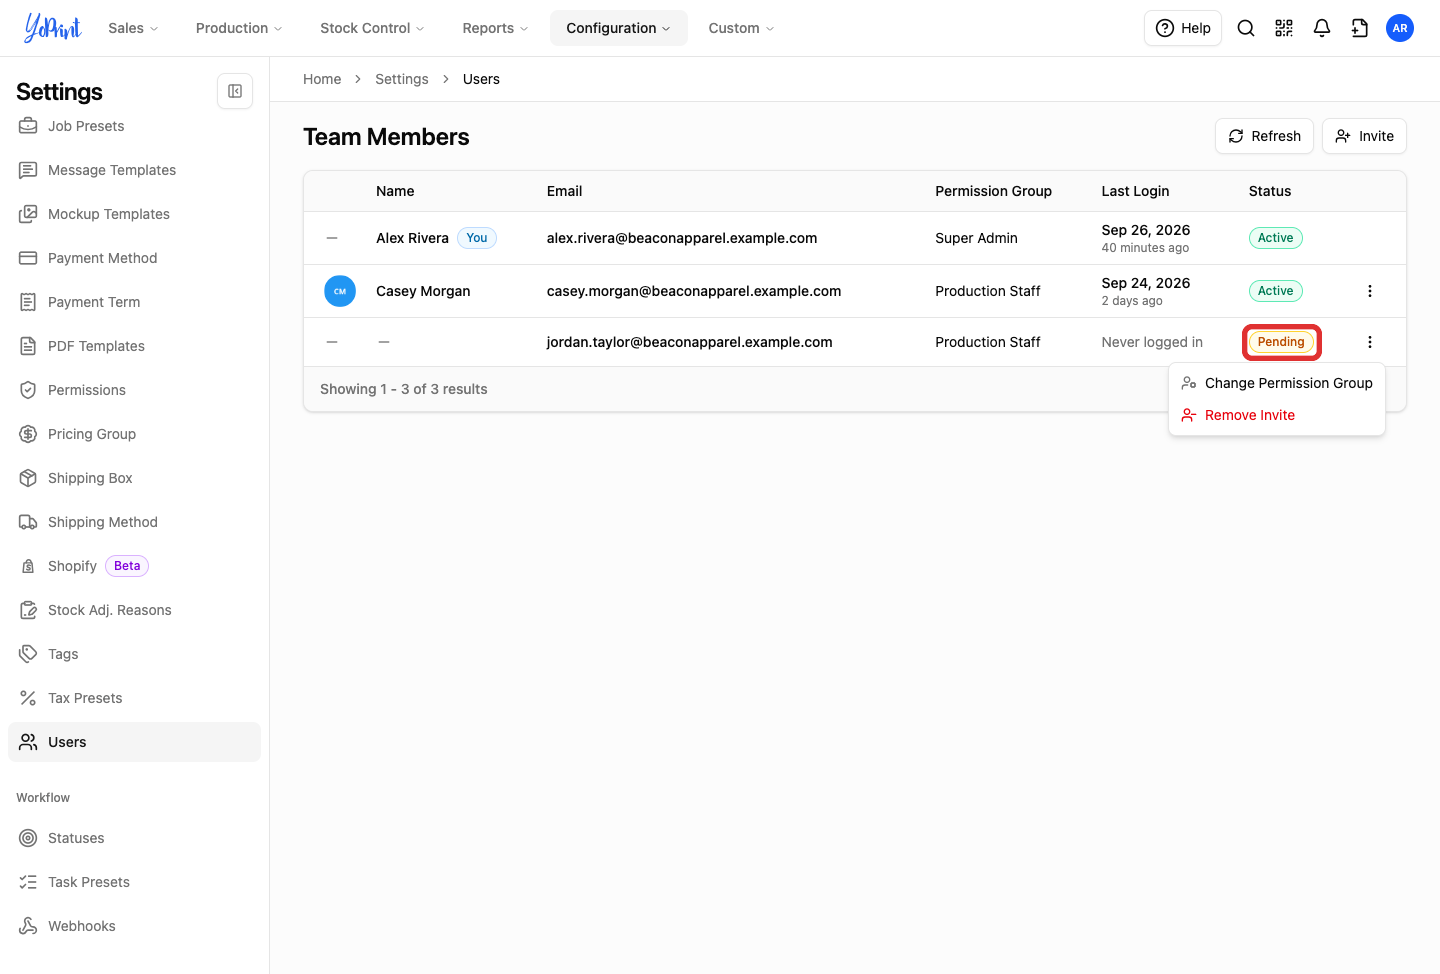The image size is (1440, 974).
Task: Click the Invite button
Action: click(x=1364, y=136)
